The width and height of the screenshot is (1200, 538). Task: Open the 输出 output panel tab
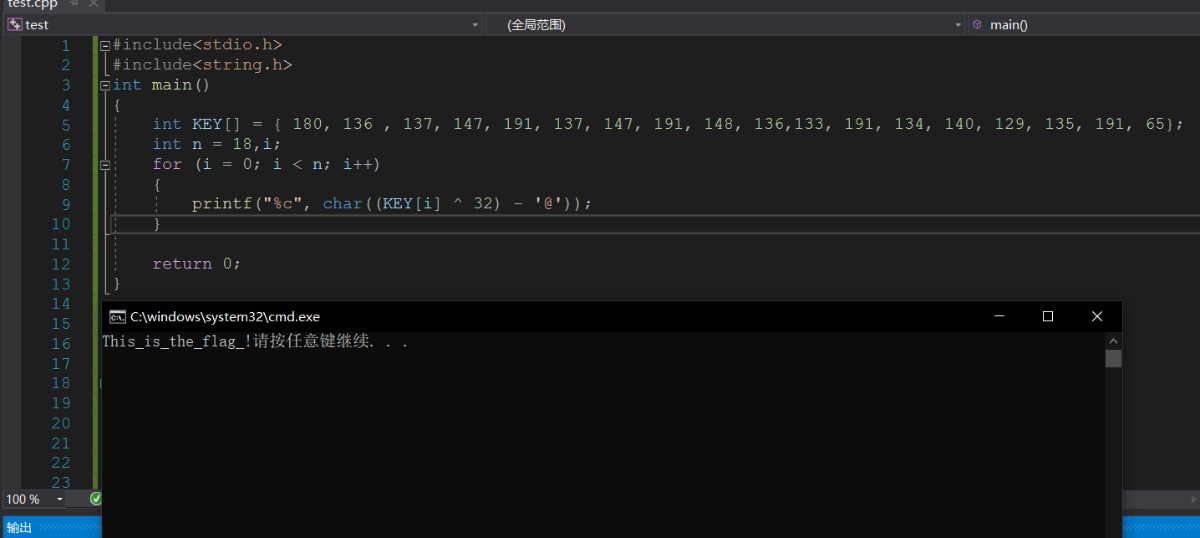tap(19, 527)
